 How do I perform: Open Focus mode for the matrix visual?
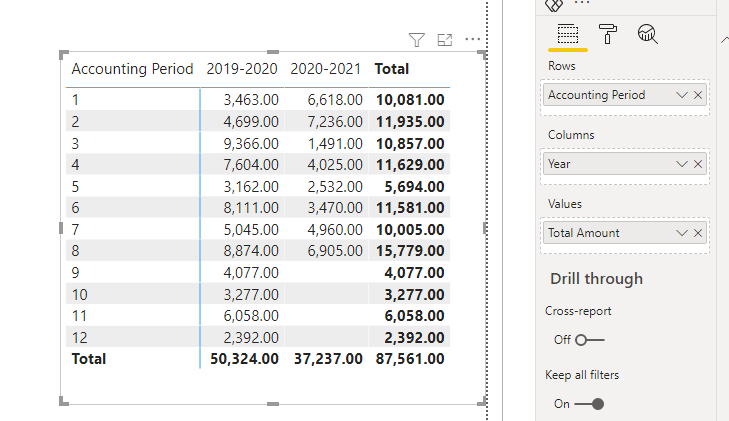point(445,40)
